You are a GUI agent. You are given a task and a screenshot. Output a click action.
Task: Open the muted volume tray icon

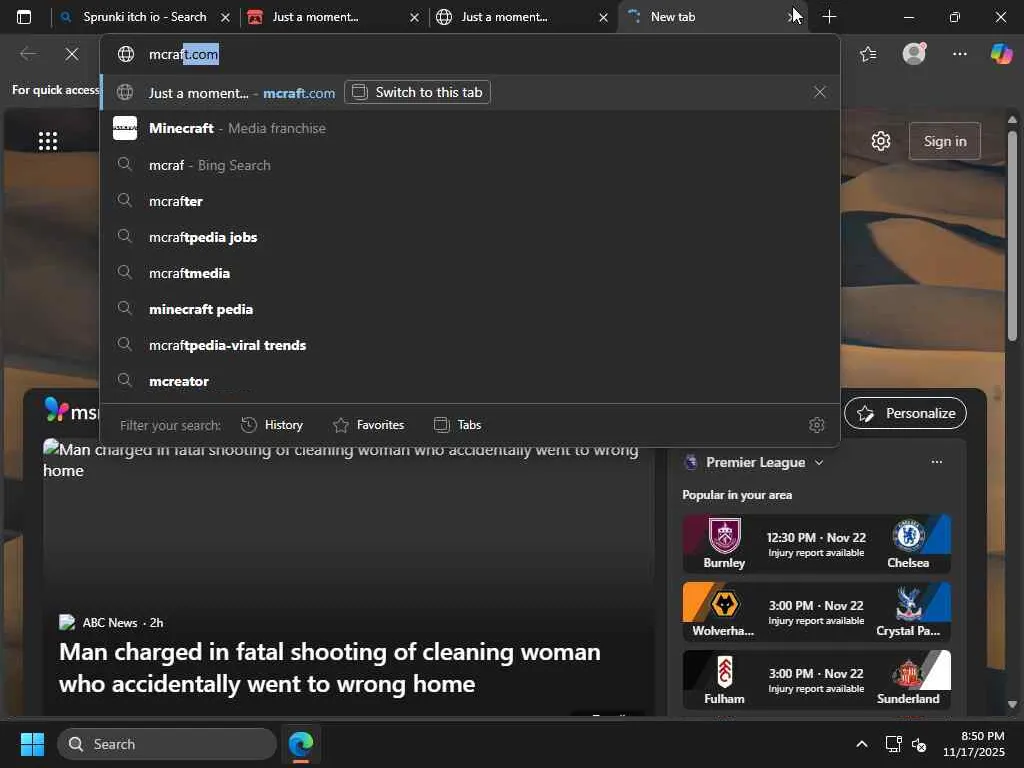919,744
